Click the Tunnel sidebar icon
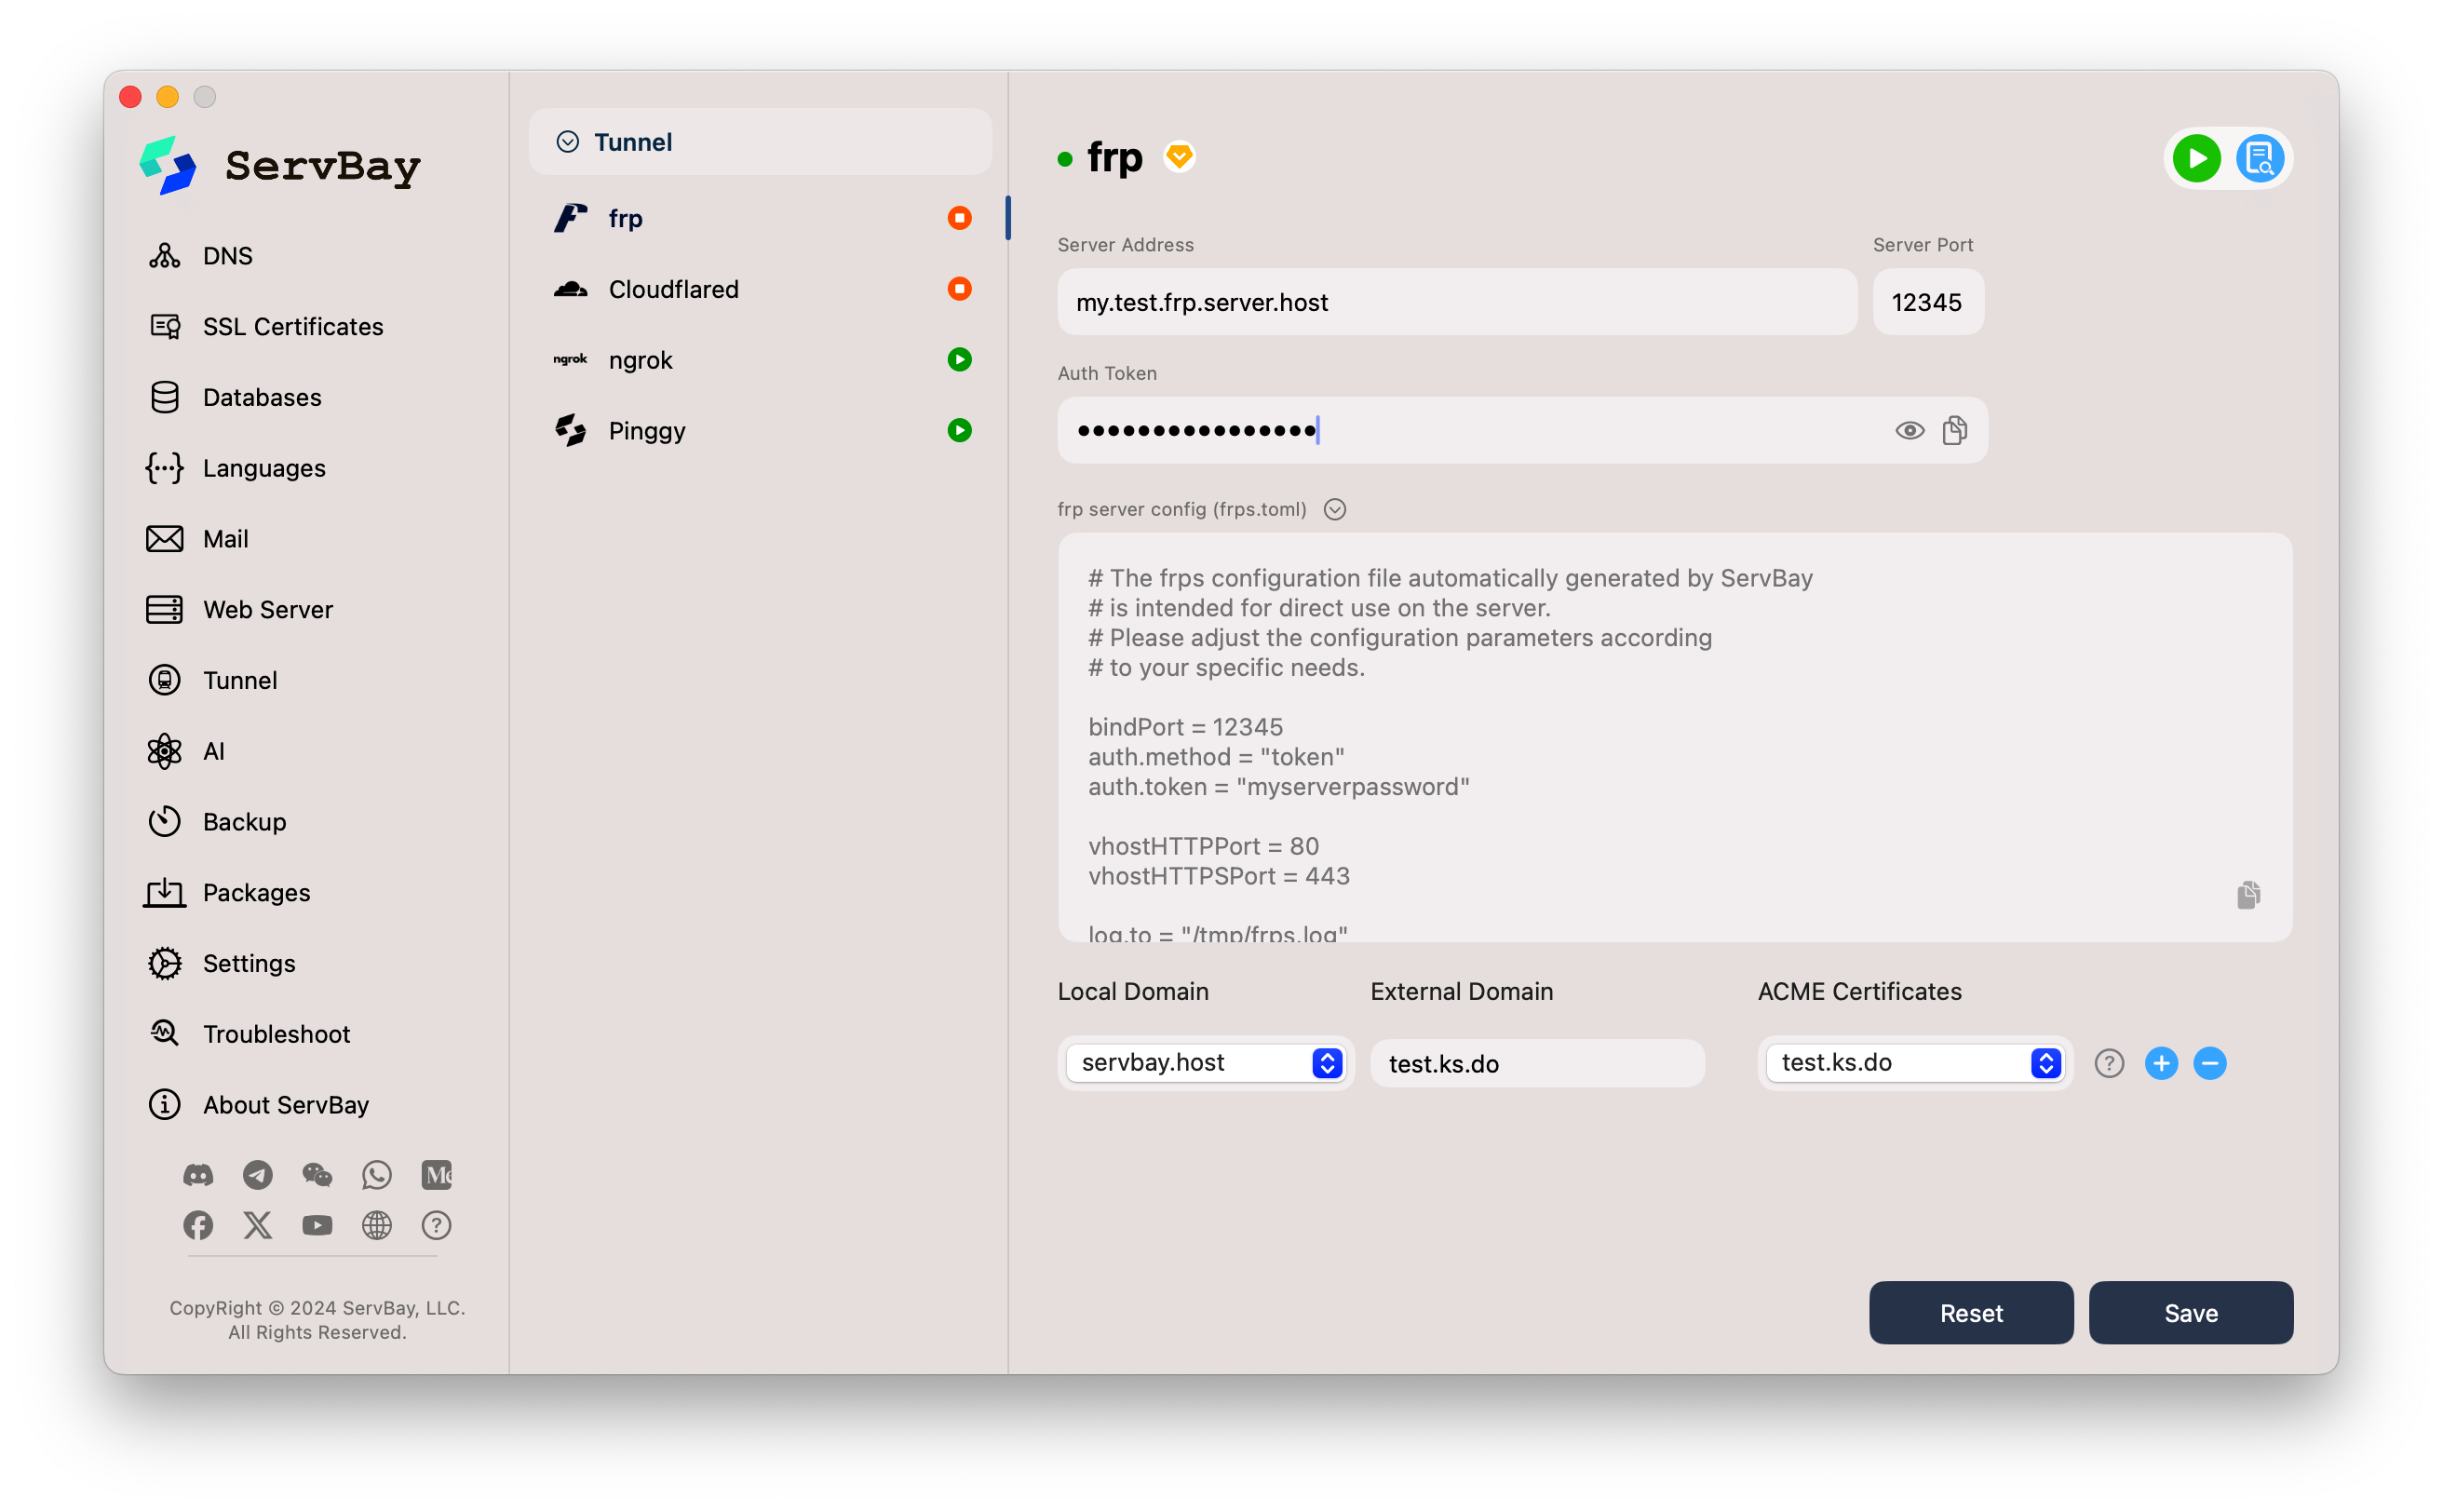 click(x=165, y=680)
